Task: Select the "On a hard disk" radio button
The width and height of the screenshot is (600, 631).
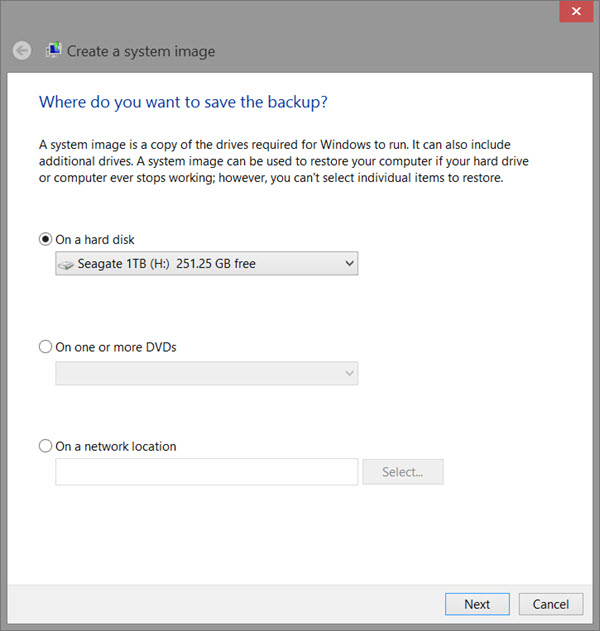Action: click(45, 239)
